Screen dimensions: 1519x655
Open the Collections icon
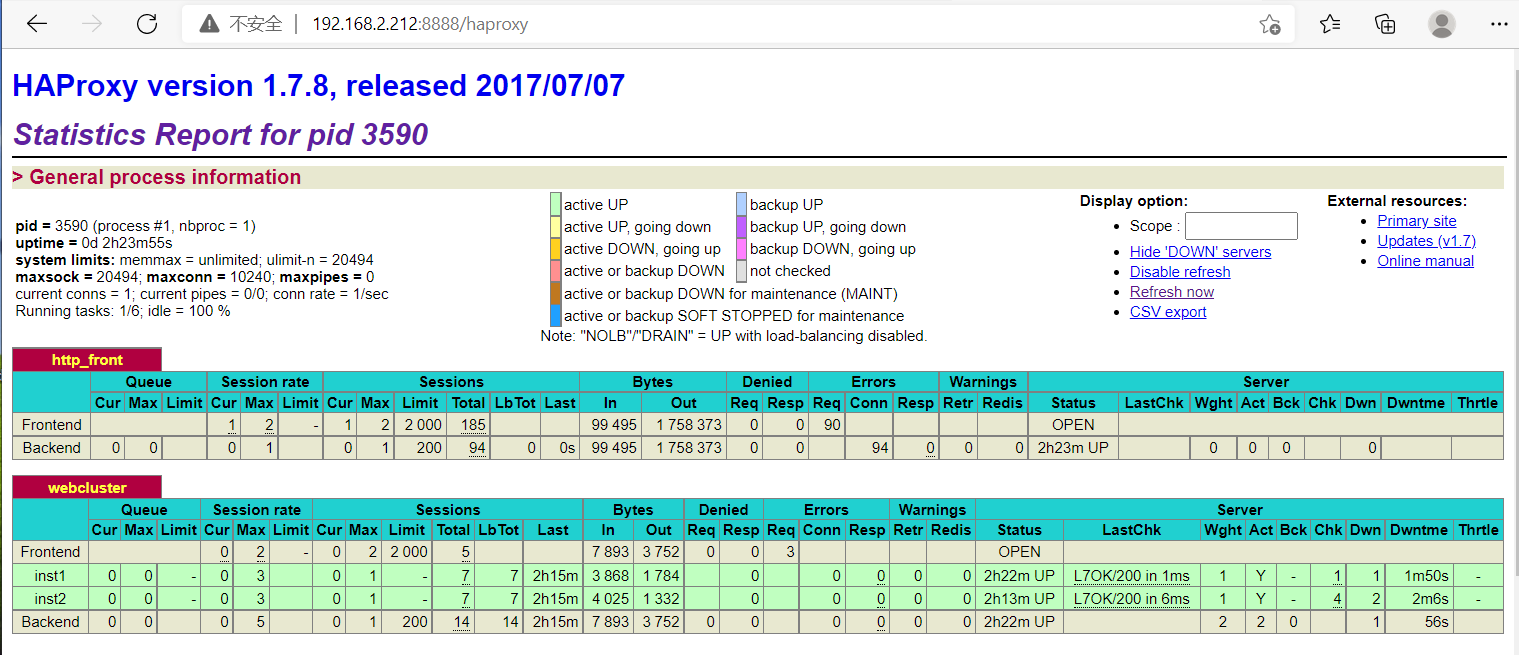click(1385, 24)
